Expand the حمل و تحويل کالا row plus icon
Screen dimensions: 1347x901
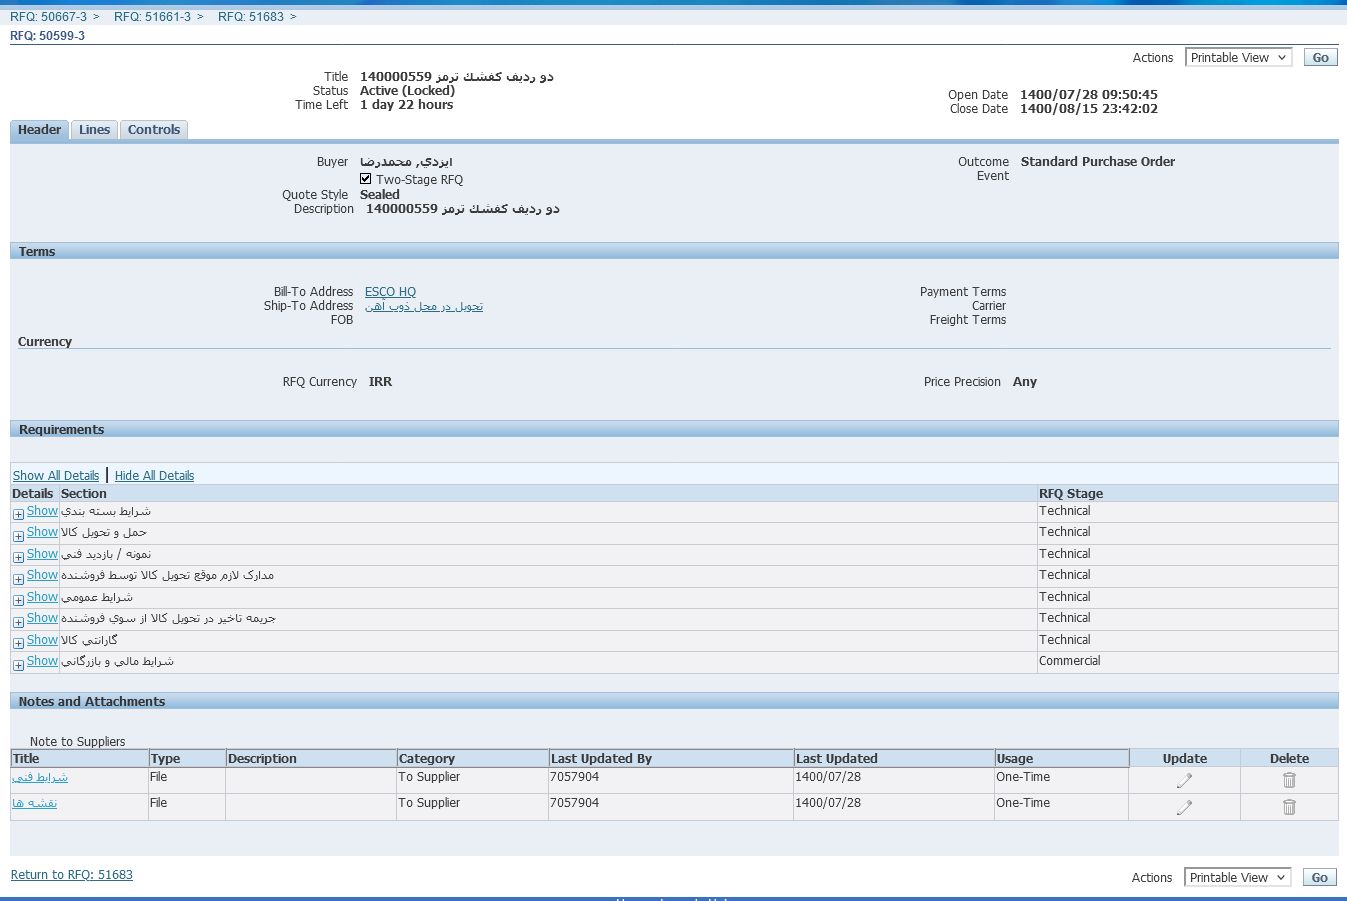coord(18,536)
